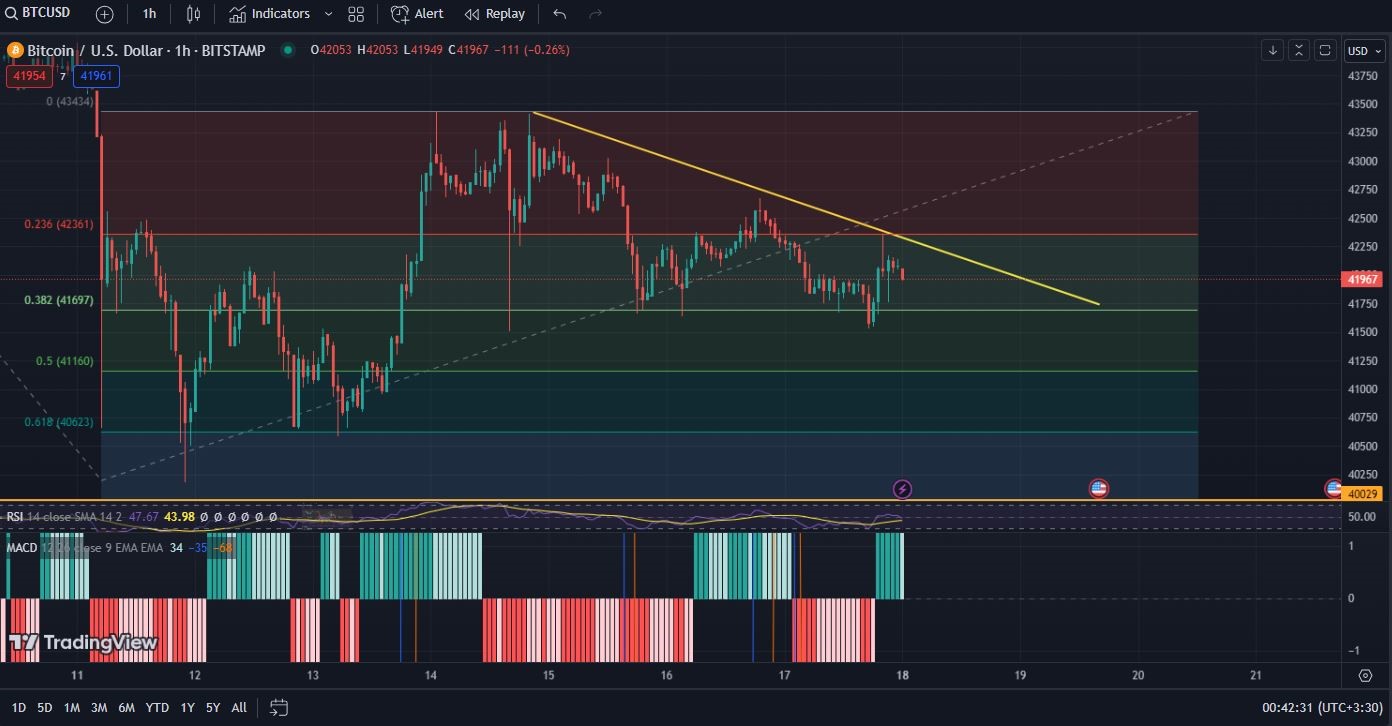Set date range to 5Y
Screen dimensions: 1392x726
(213, 707)
